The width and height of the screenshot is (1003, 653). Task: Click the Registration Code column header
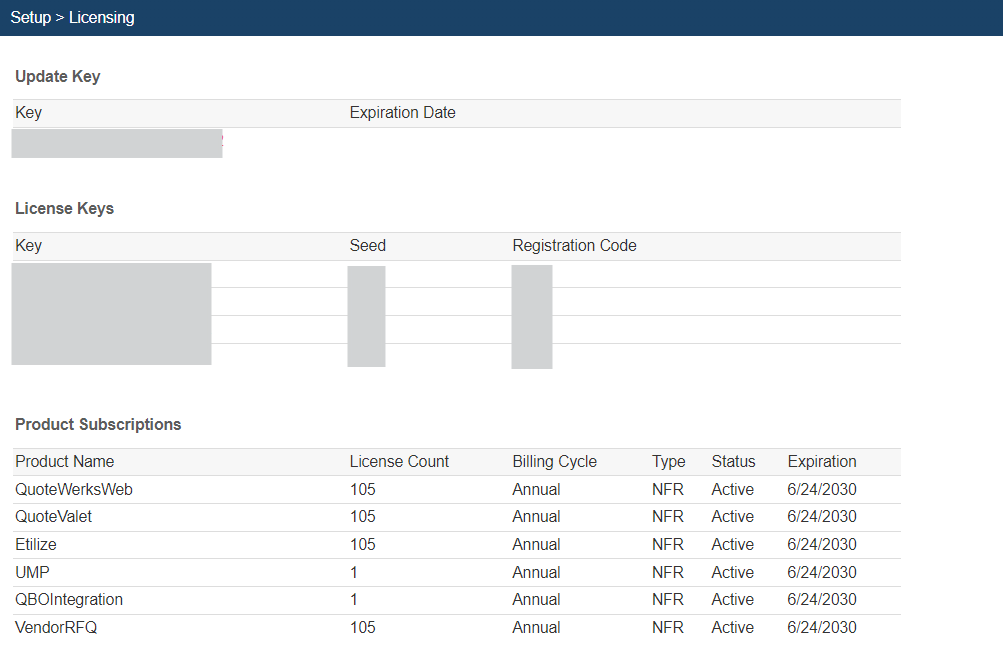[574, 246]
